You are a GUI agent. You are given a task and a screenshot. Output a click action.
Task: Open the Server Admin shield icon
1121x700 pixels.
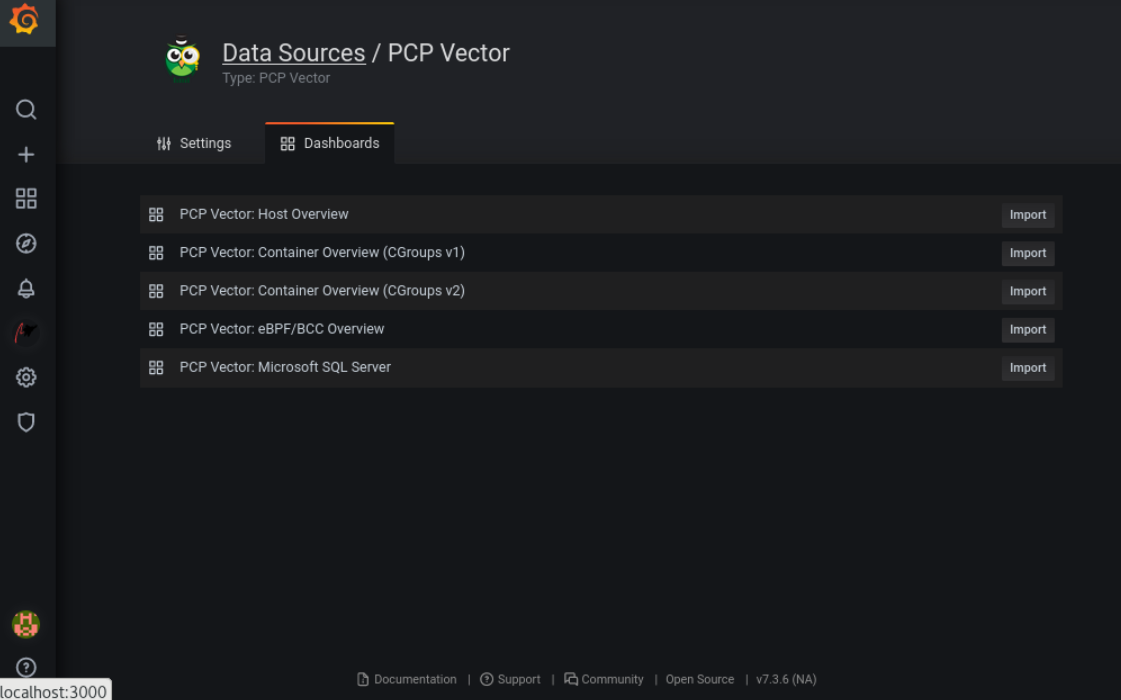click(x=26, y=422)
